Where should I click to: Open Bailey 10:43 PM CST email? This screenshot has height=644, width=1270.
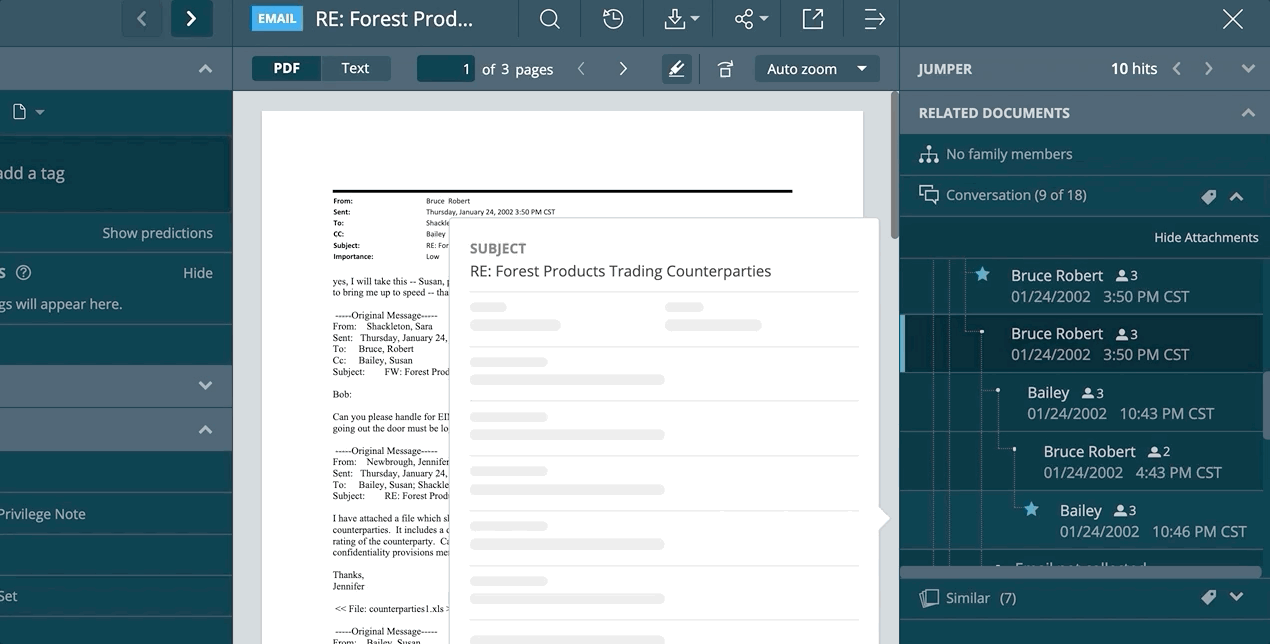coord(1080,403)
